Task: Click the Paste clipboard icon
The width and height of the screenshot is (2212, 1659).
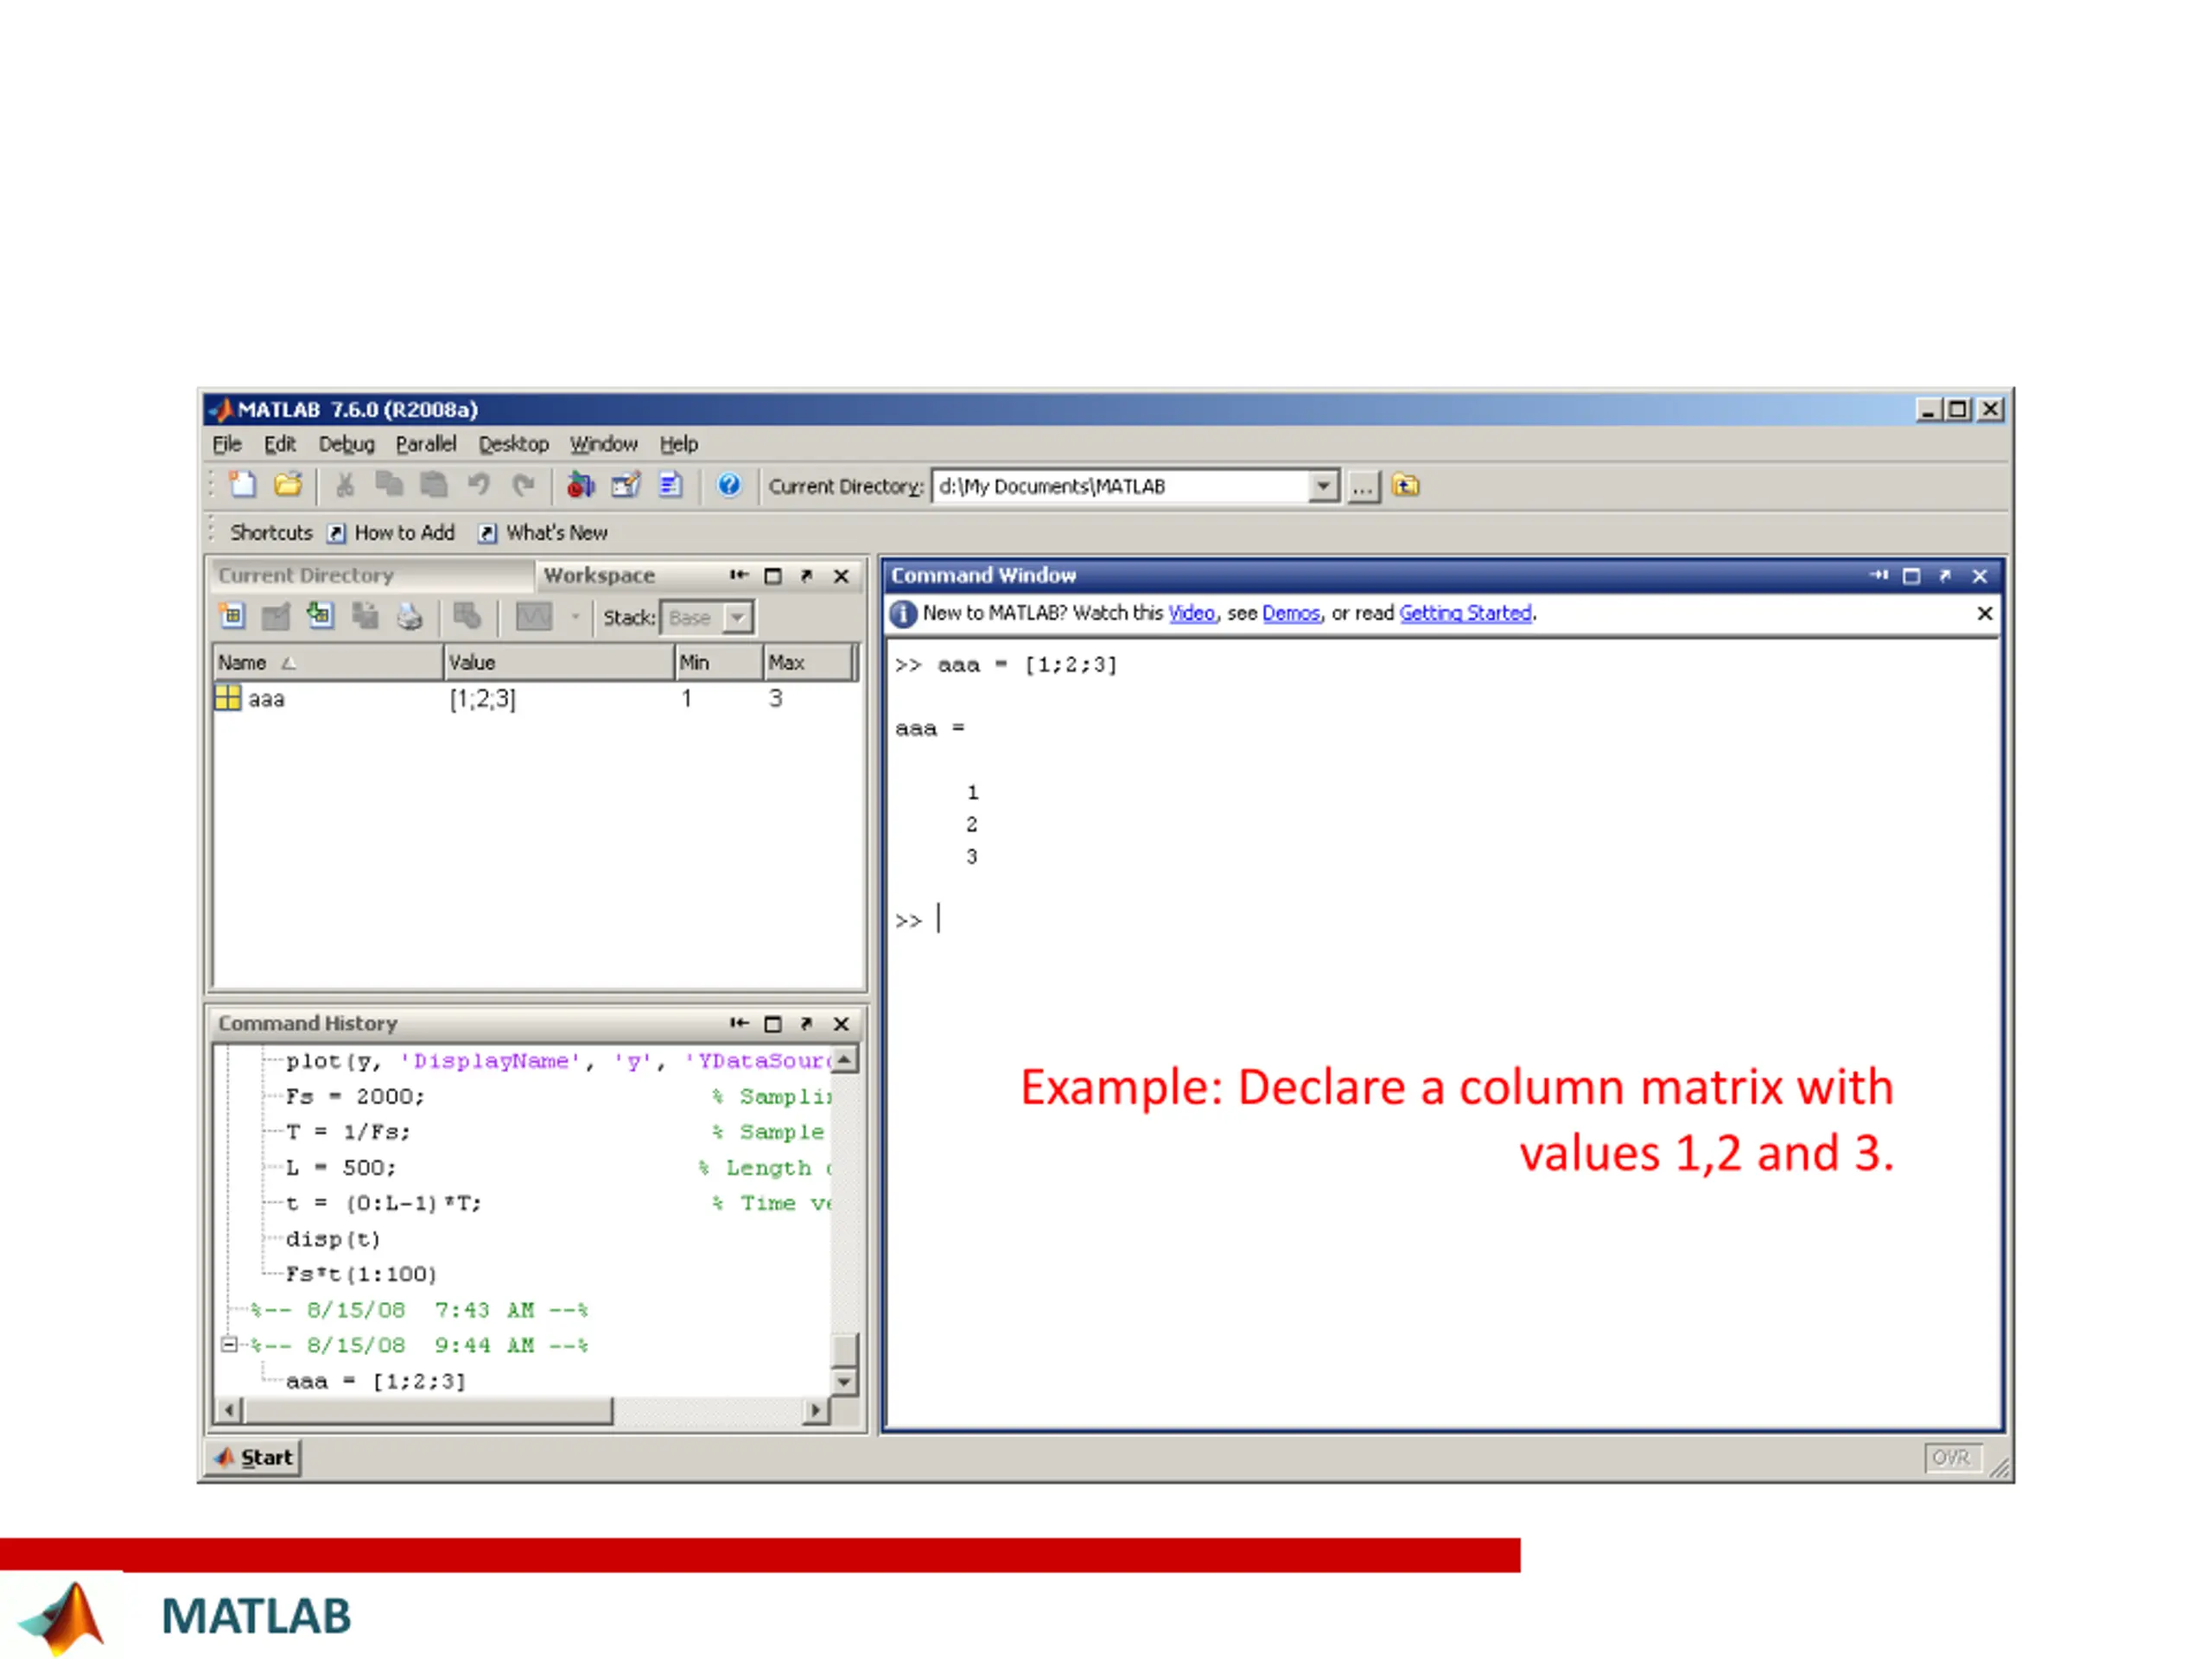Action: 433,485
